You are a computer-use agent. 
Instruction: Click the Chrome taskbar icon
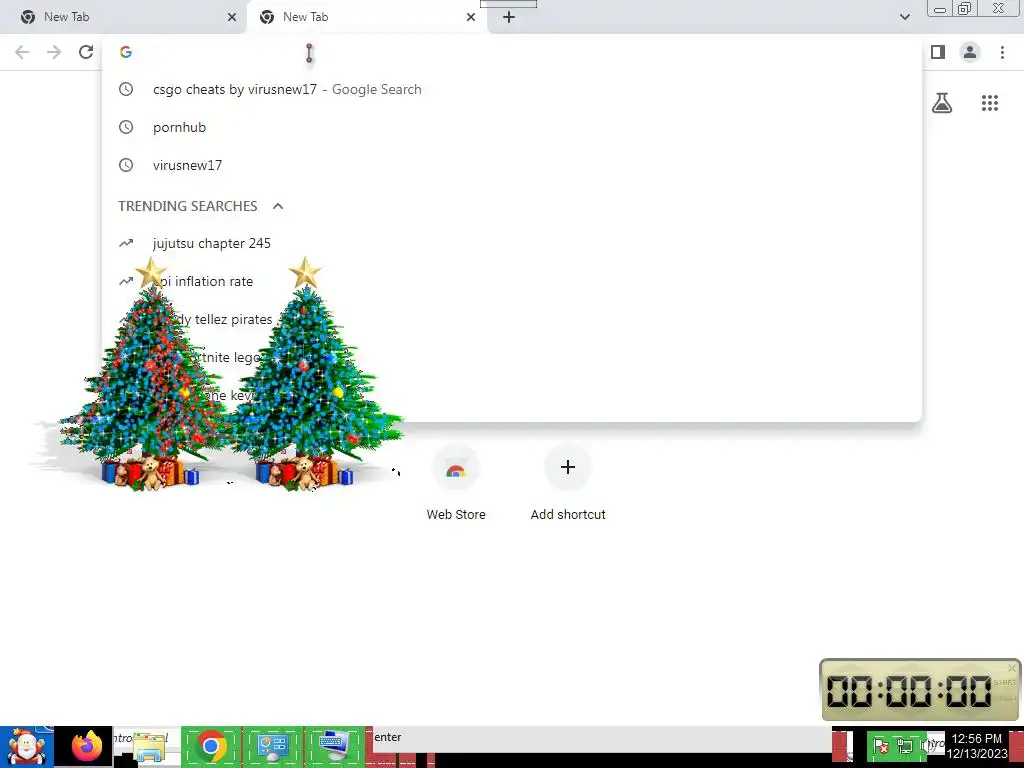point(210,746)
